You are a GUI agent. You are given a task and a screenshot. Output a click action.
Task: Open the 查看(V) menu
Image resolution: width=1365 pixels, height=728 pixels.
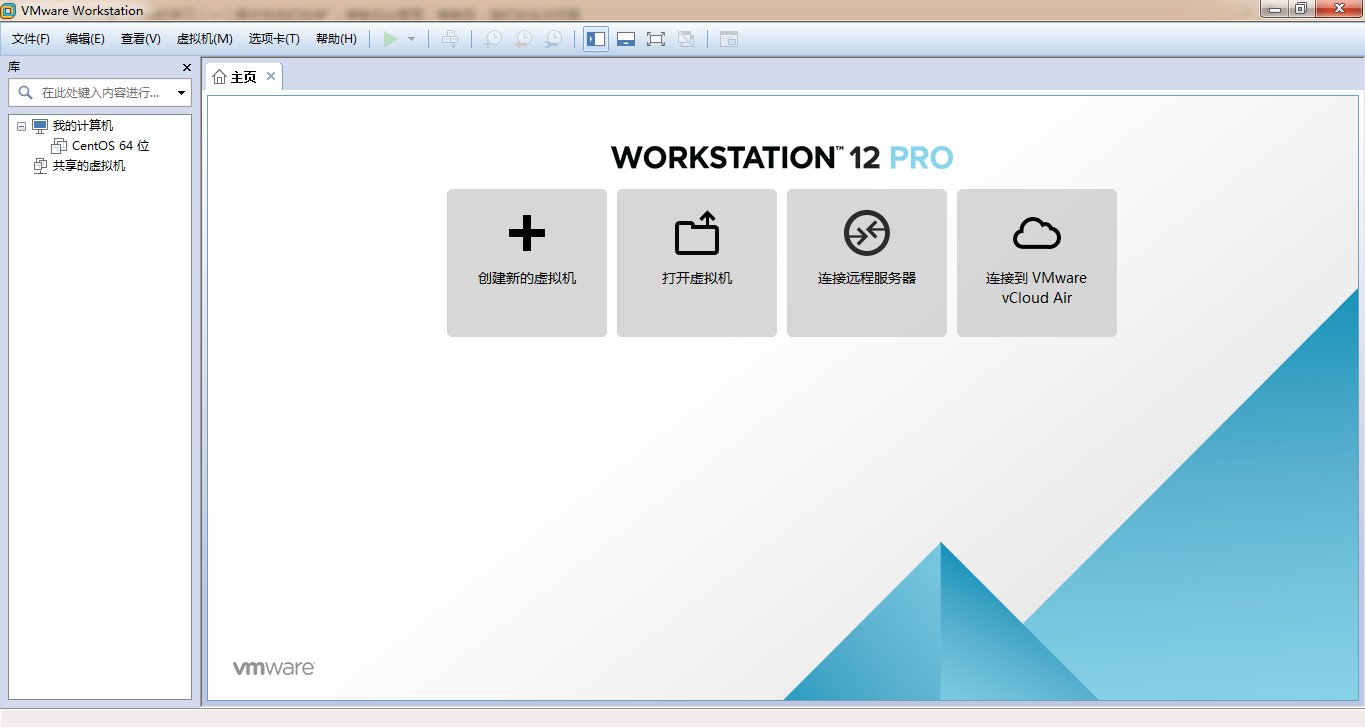coord(141,39)
